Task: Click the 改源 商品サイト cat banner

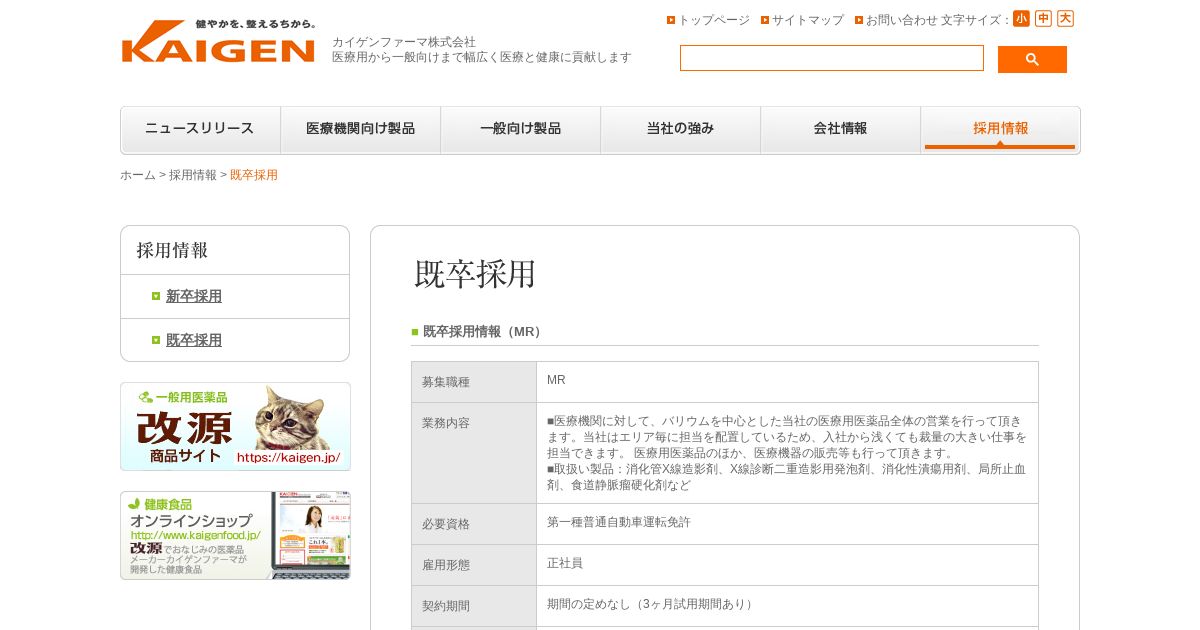Action: pos(235,427)
